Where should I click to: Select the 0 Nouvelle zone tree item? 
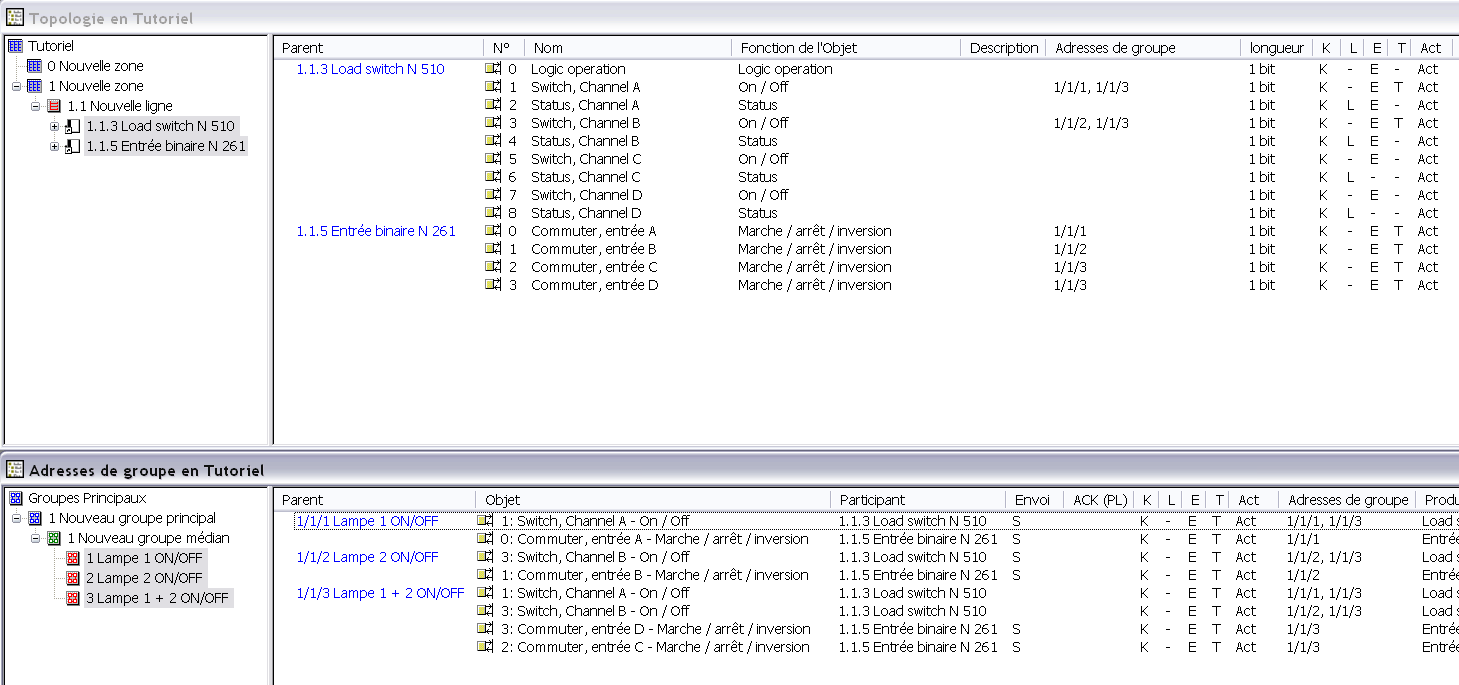pos(95,66)
